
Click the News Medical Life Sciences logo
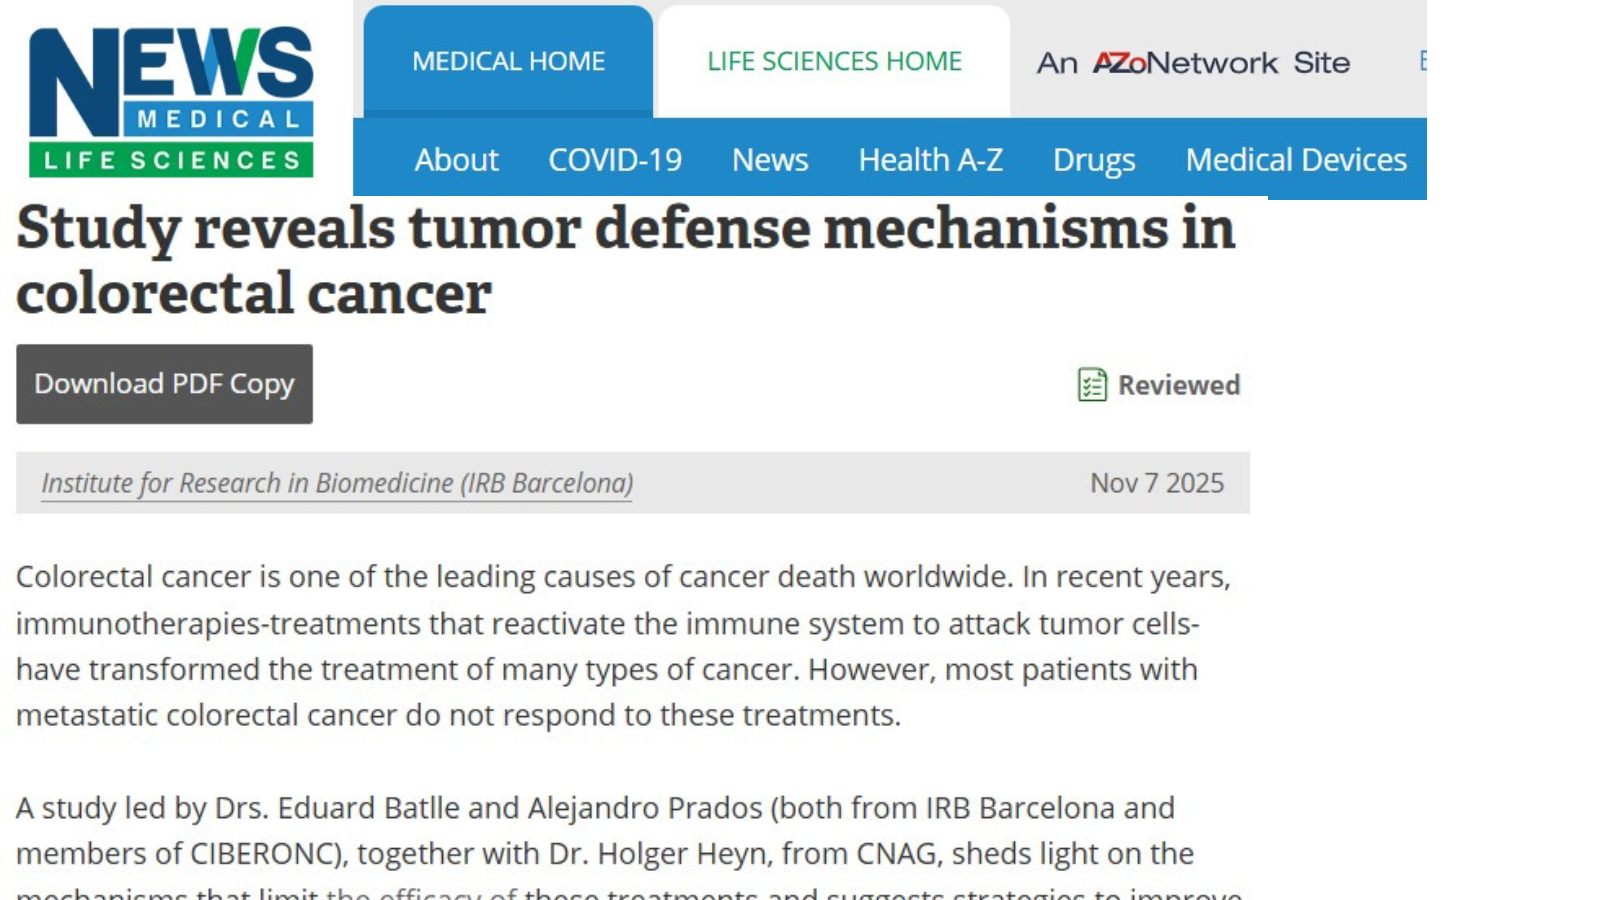point(171,101)
